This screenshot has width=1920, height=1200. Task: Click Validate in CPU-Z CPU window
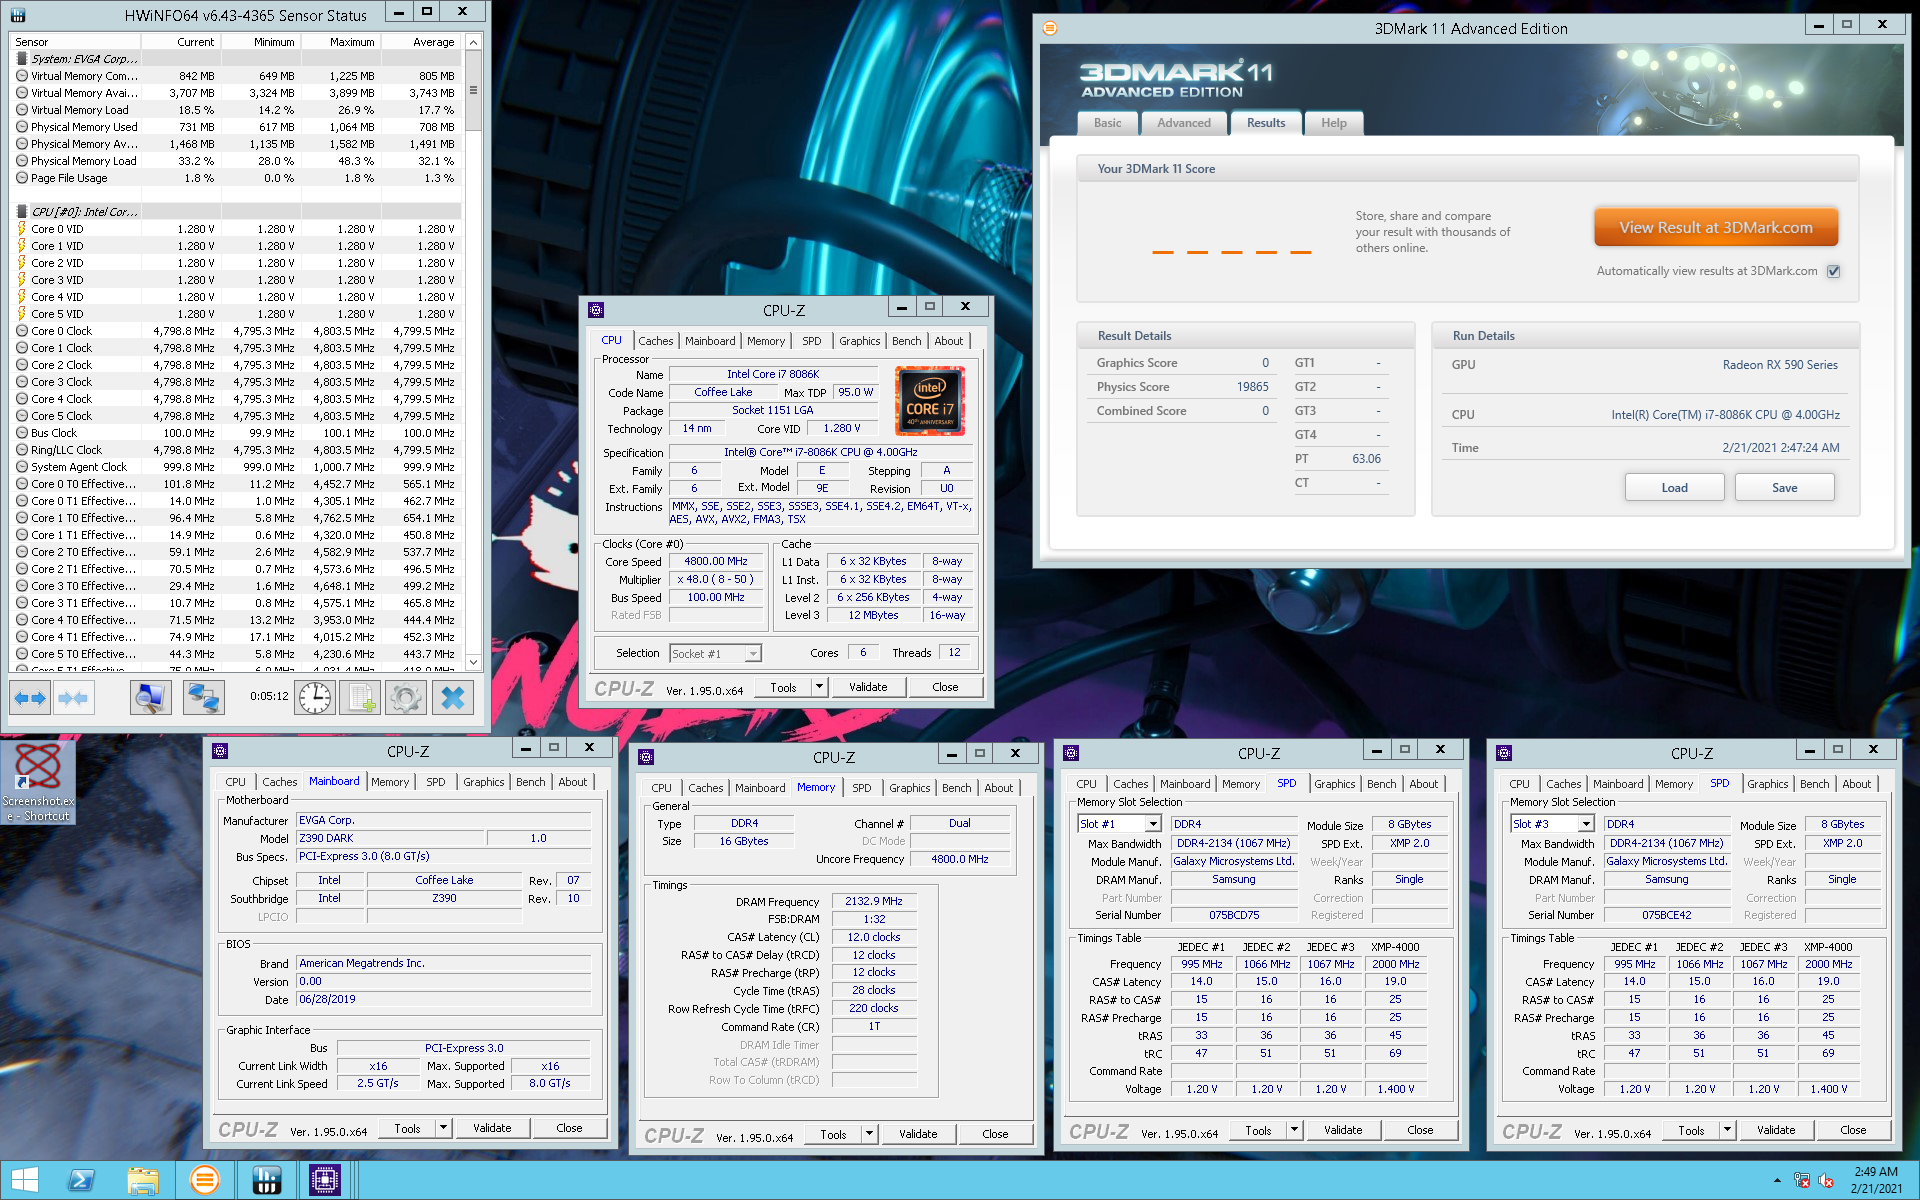pos(868,687)
